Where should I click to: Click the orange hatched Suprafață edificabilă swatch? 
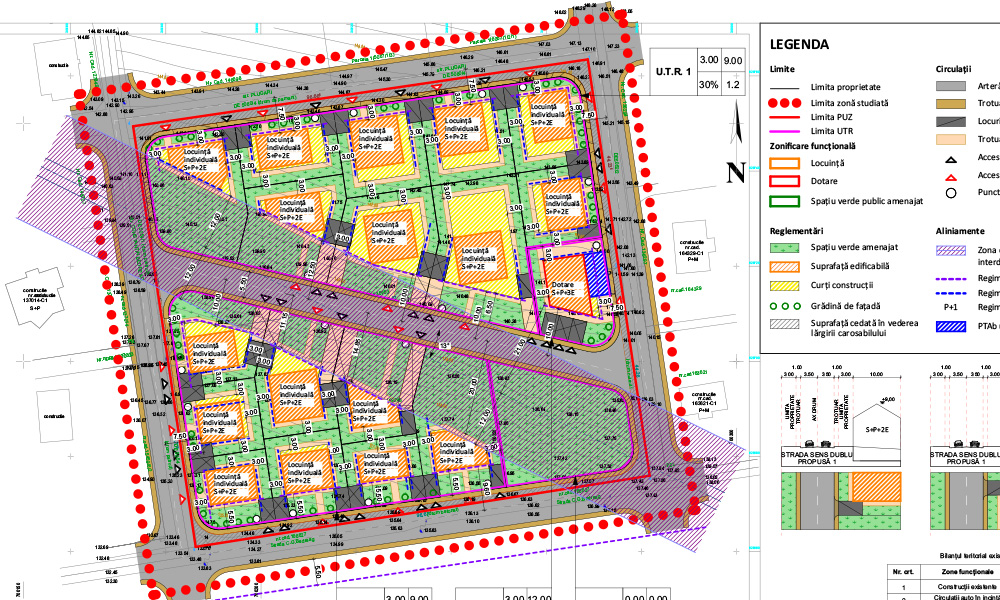[x=784, y=267]
